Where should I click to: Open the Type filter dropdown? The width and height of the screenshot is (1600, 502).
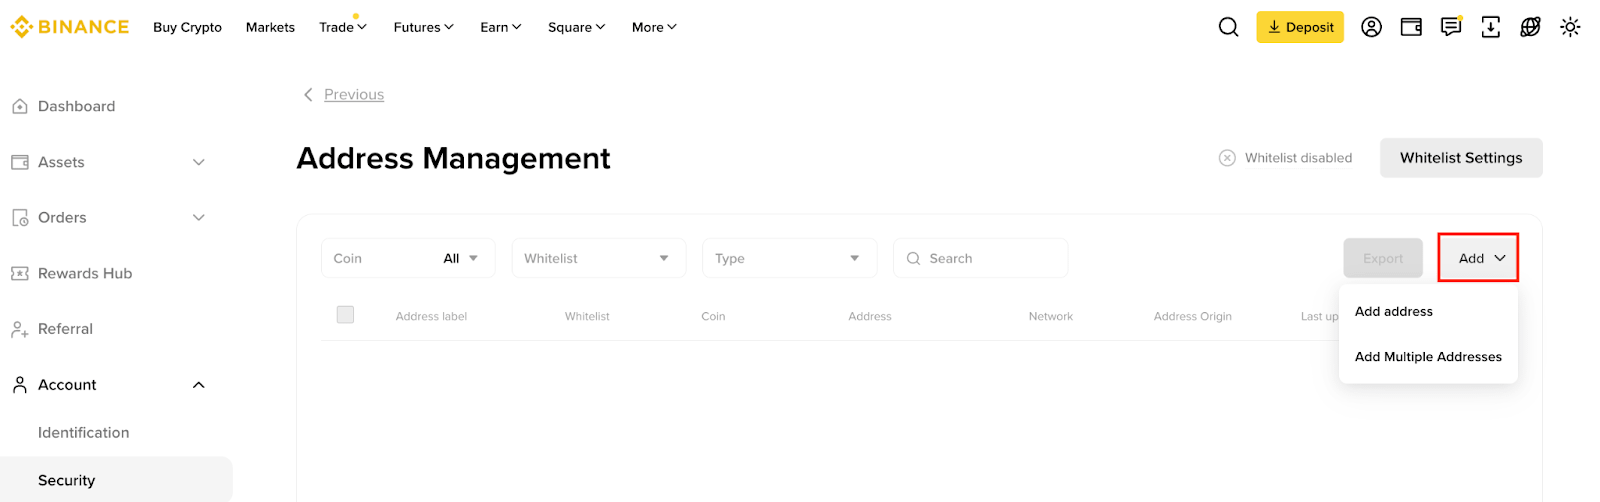click(x=790, y=258)
